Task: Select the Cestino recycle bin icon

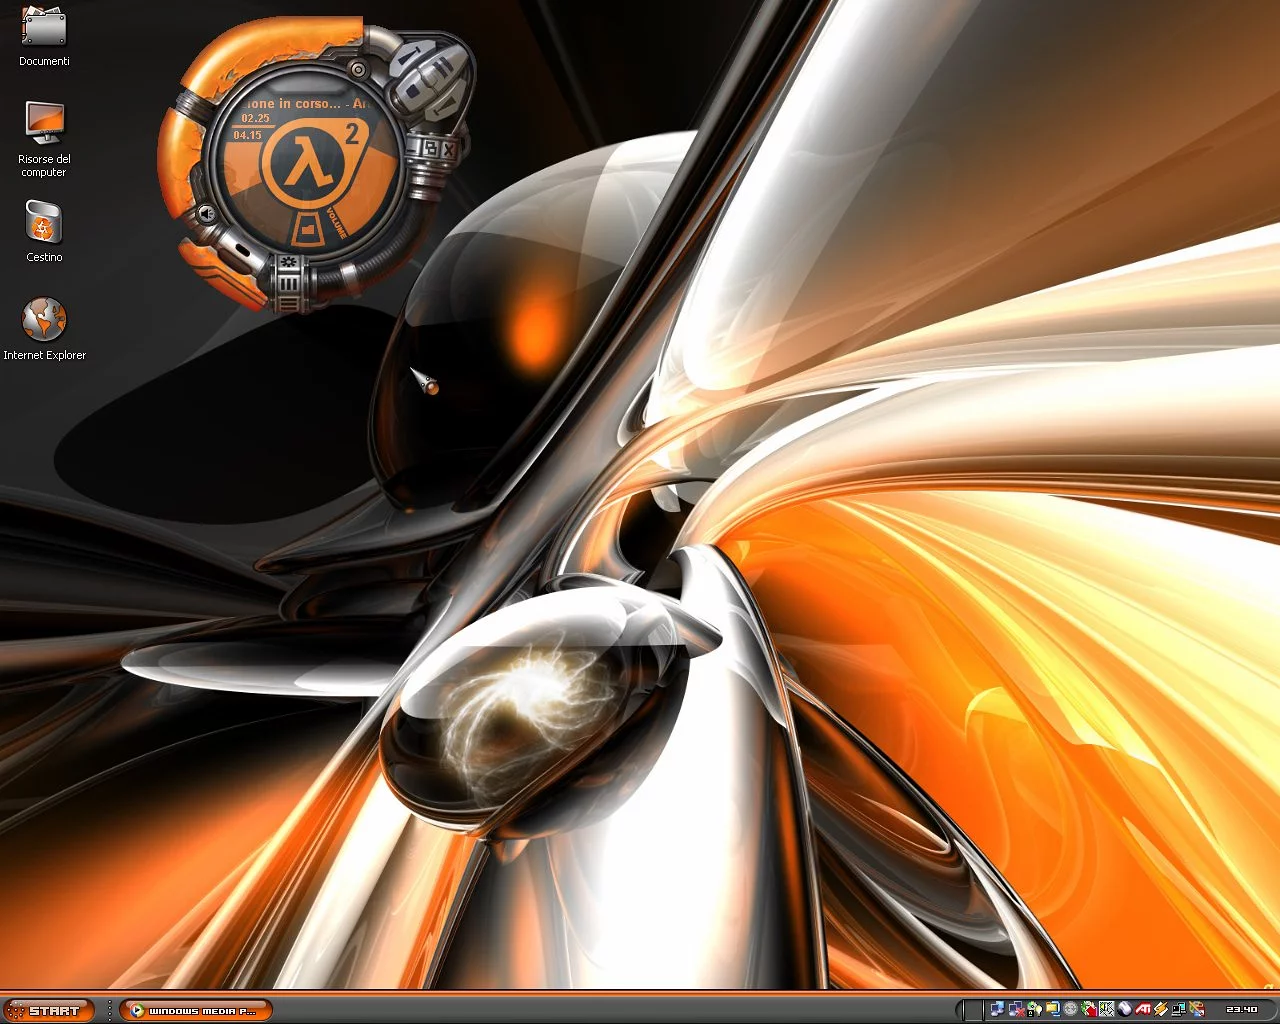Action: (44, 222)
